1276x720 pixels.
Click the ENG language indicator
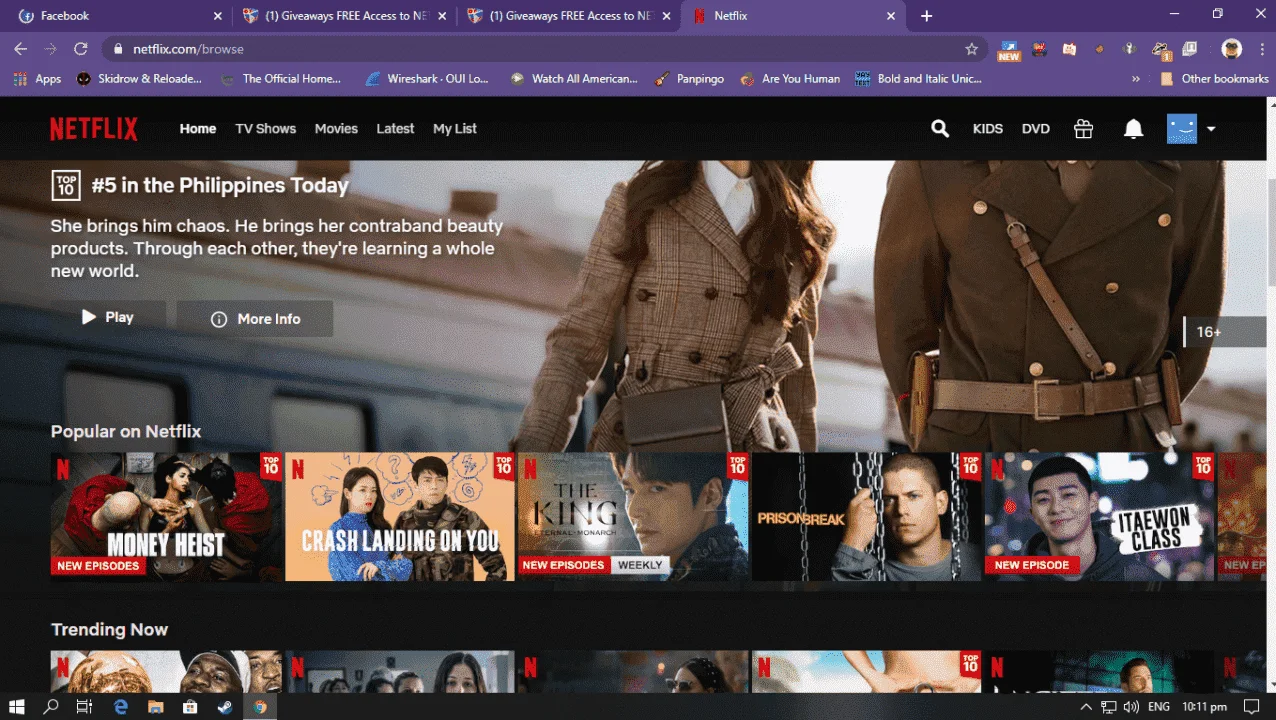click(x=1159, y=707)
